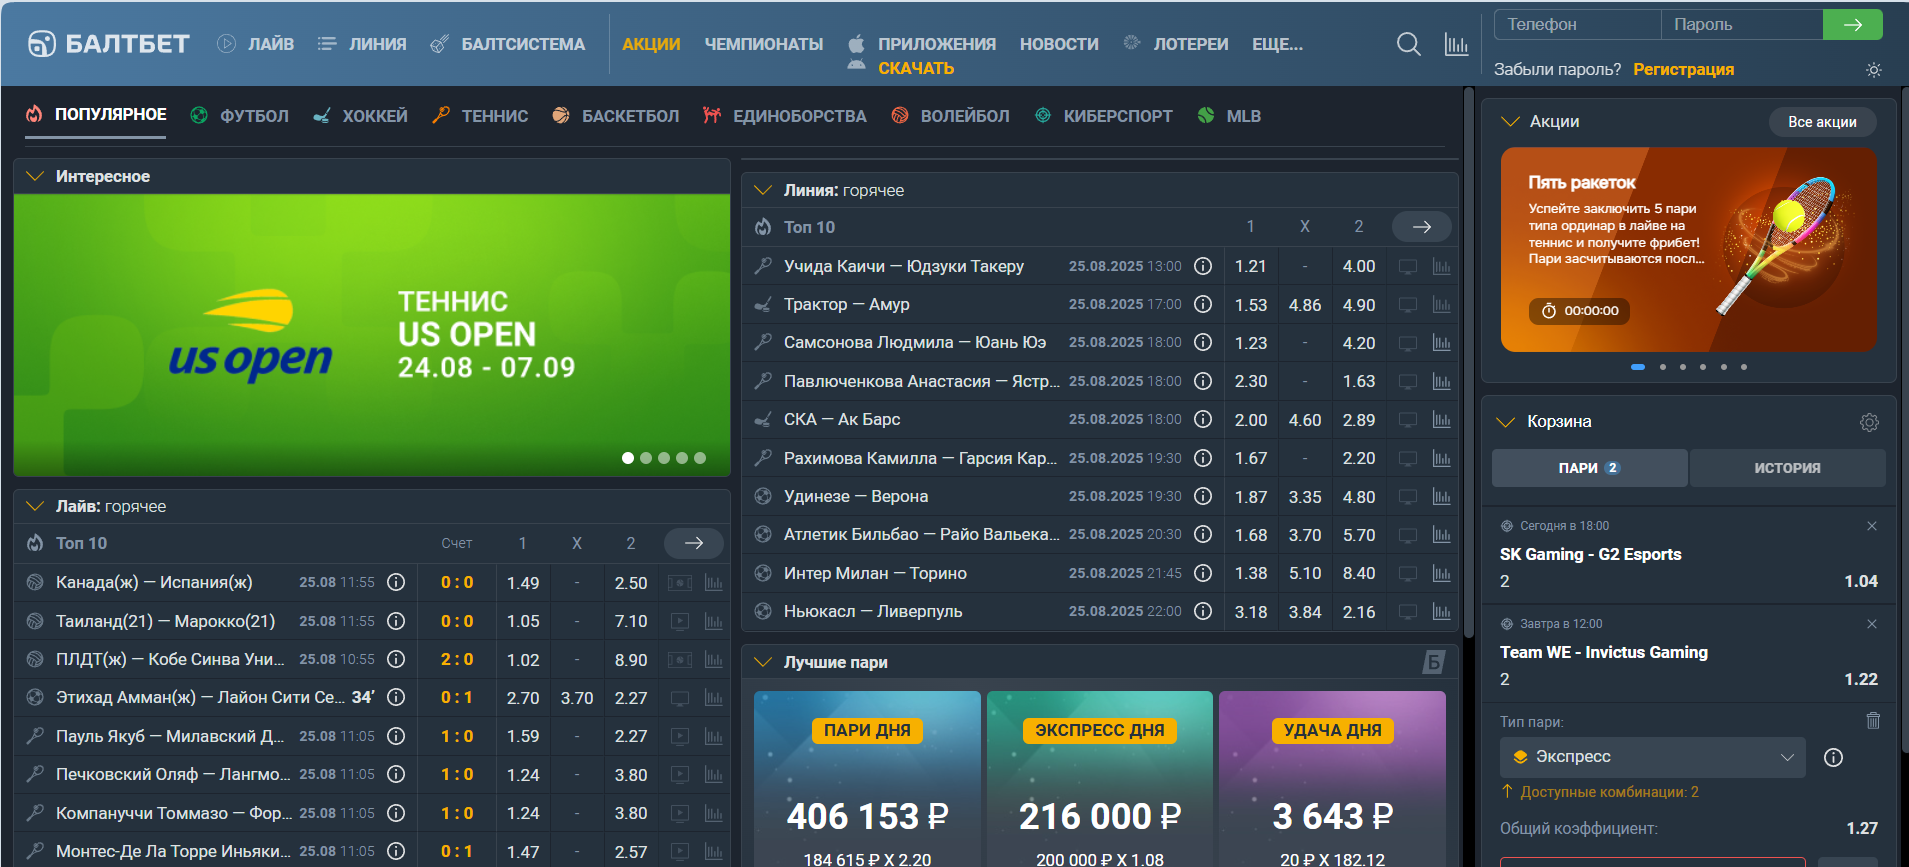
Task: Select the КИБЕРСПОРТ sport tab
Action: 1103,116
